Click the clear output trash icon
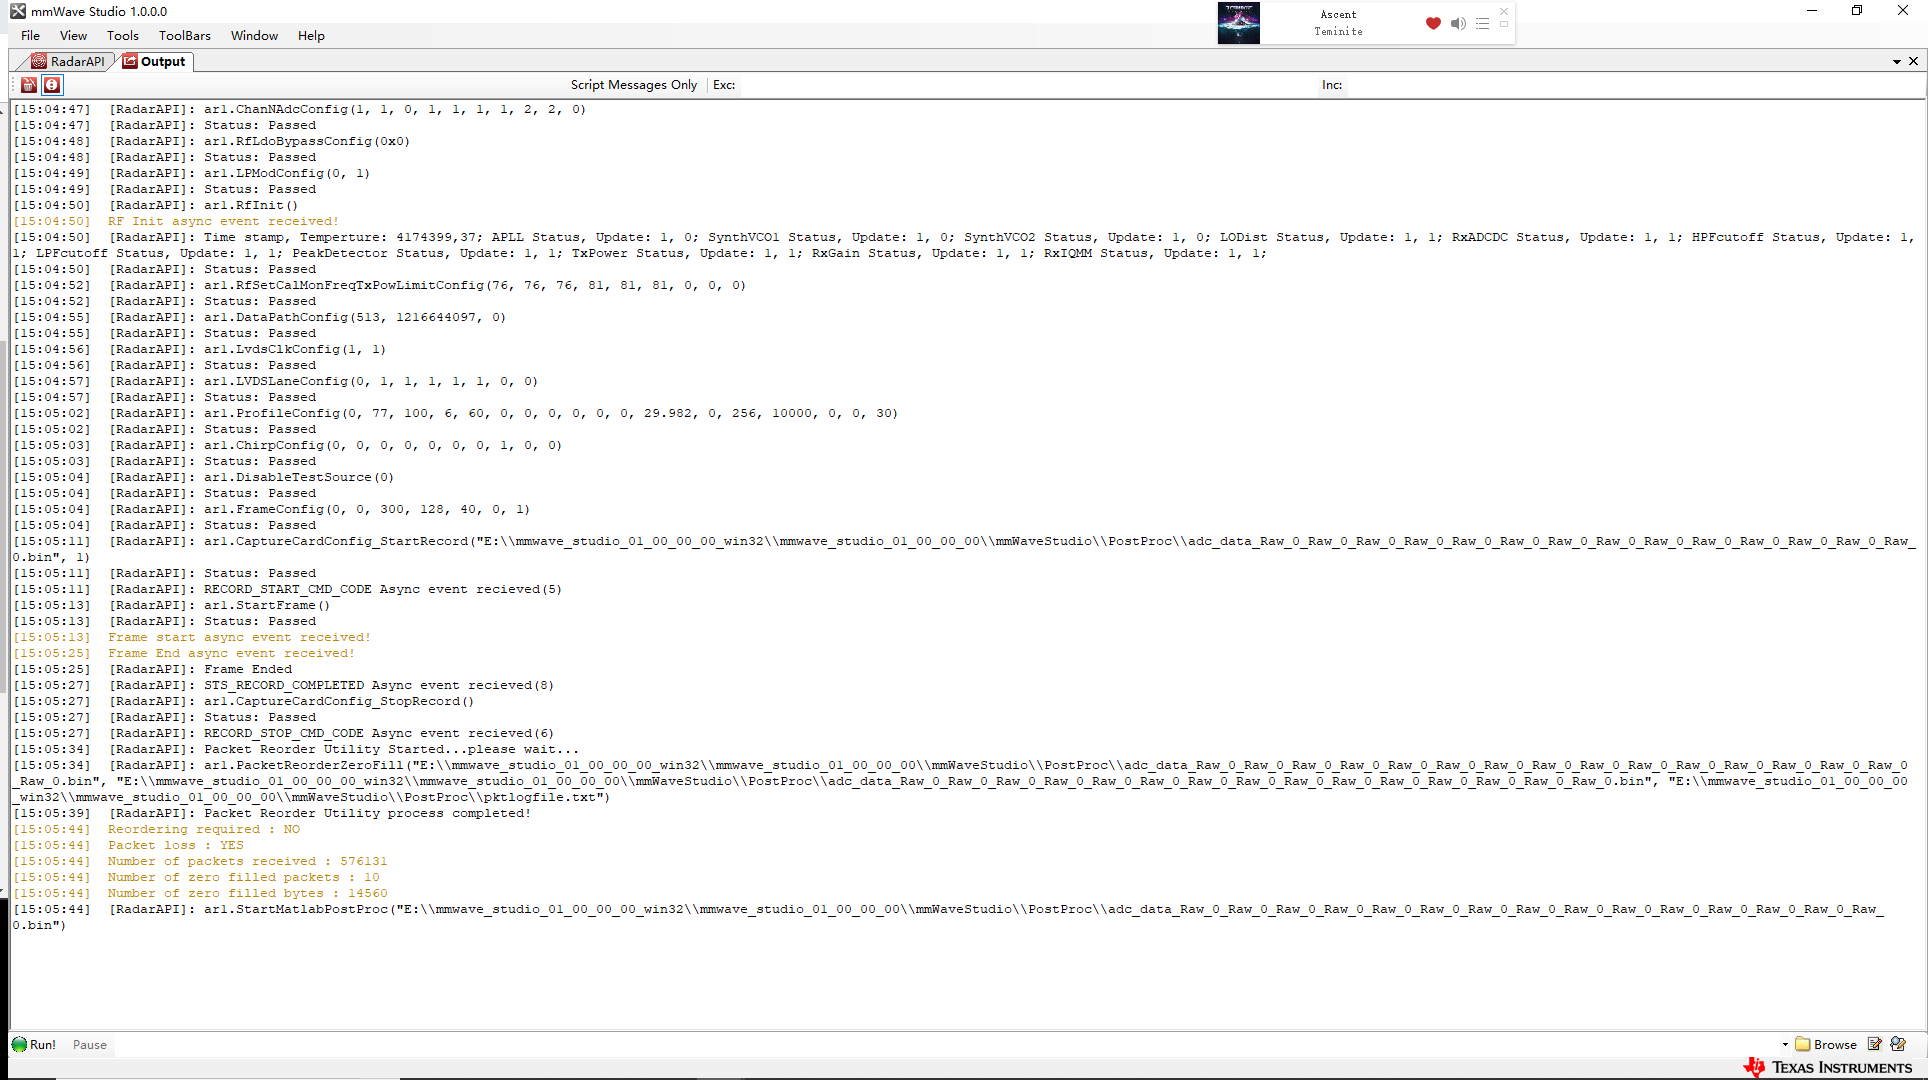1928x1080 pixels. (x=29, y=85)
